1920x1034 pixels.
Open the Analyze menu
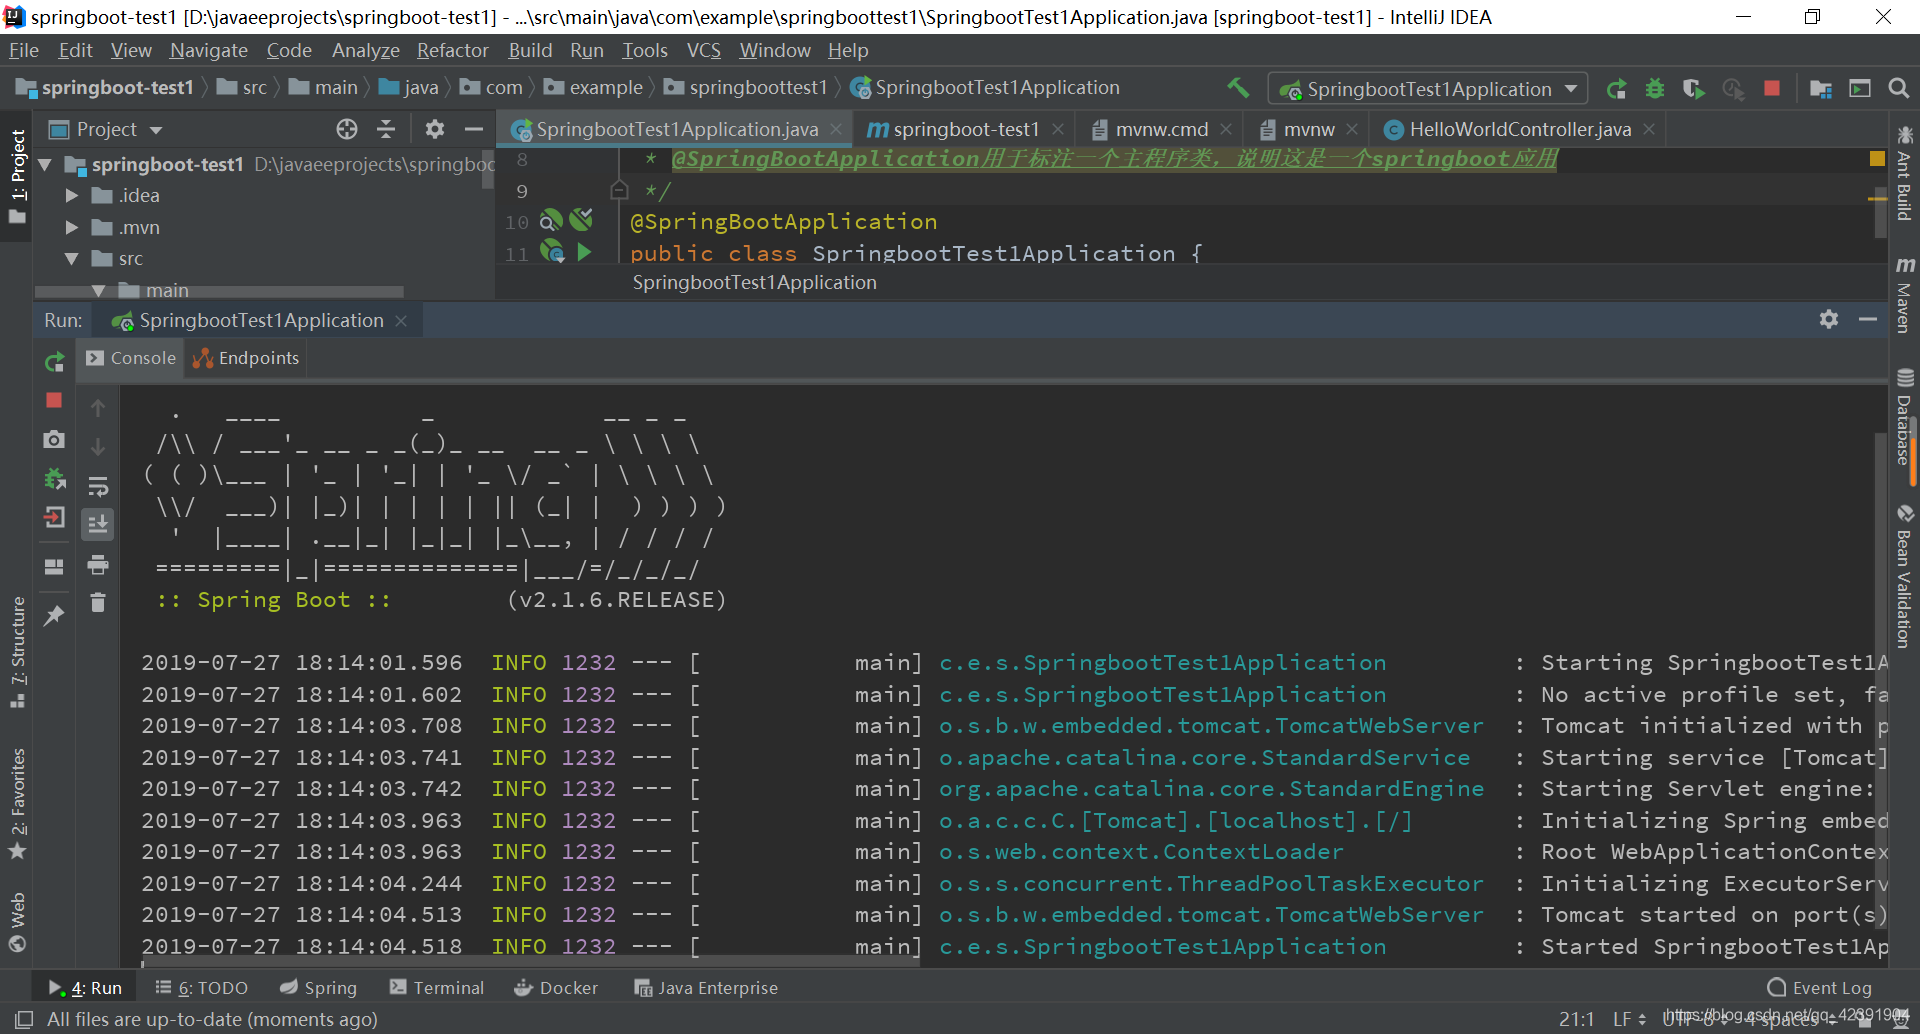point(365,50)
